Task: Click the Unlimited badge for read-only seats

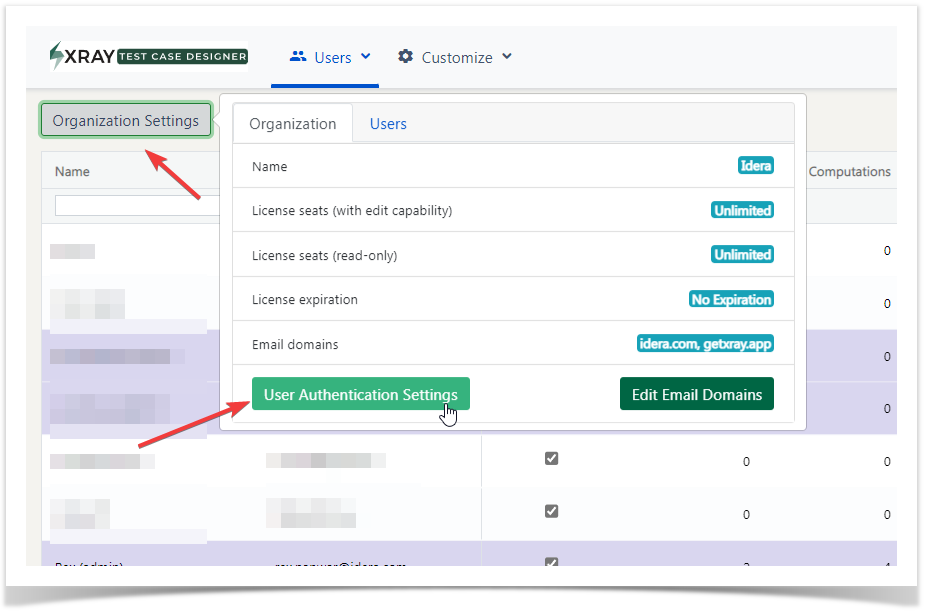Action: click(x=743, y=255)
